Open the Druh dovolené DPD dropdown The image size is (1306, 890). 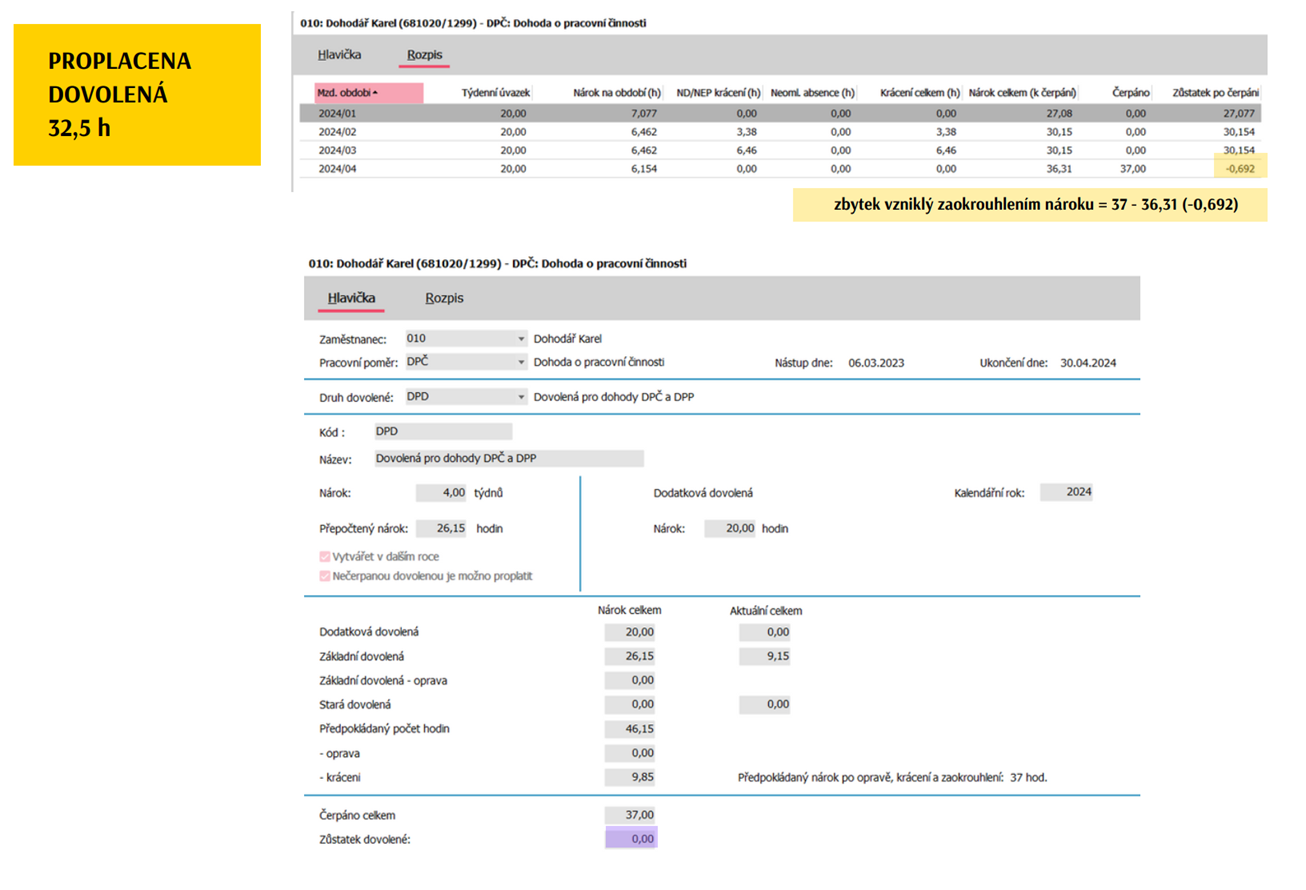click(x=520, y=397)
